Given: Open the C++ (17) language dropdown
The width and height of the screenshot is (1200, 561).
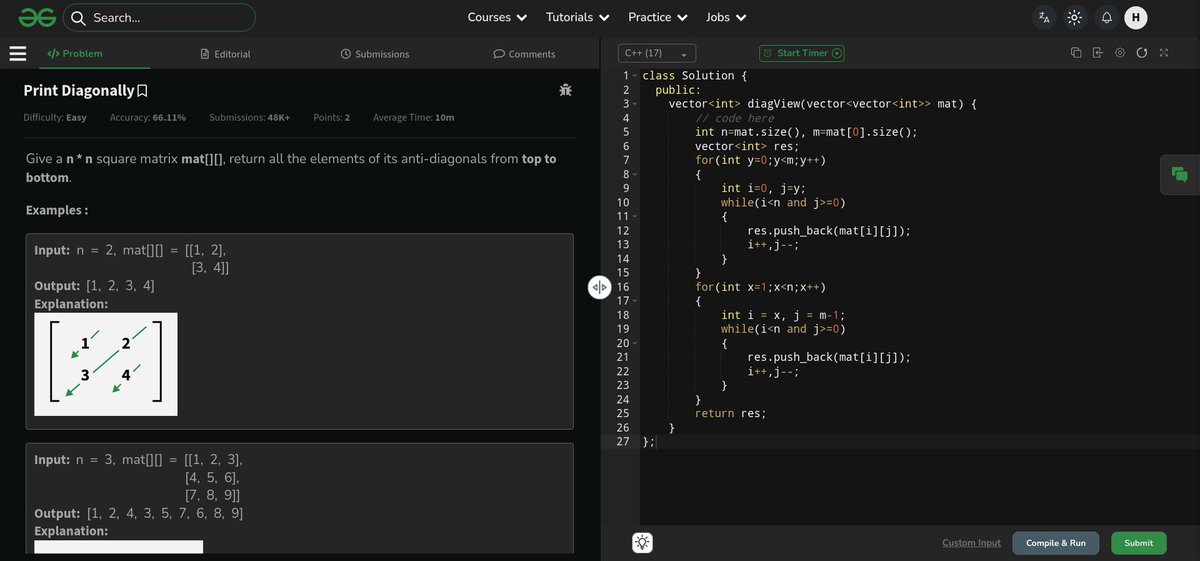Looking at the screenshot, I should pos(657,53).
